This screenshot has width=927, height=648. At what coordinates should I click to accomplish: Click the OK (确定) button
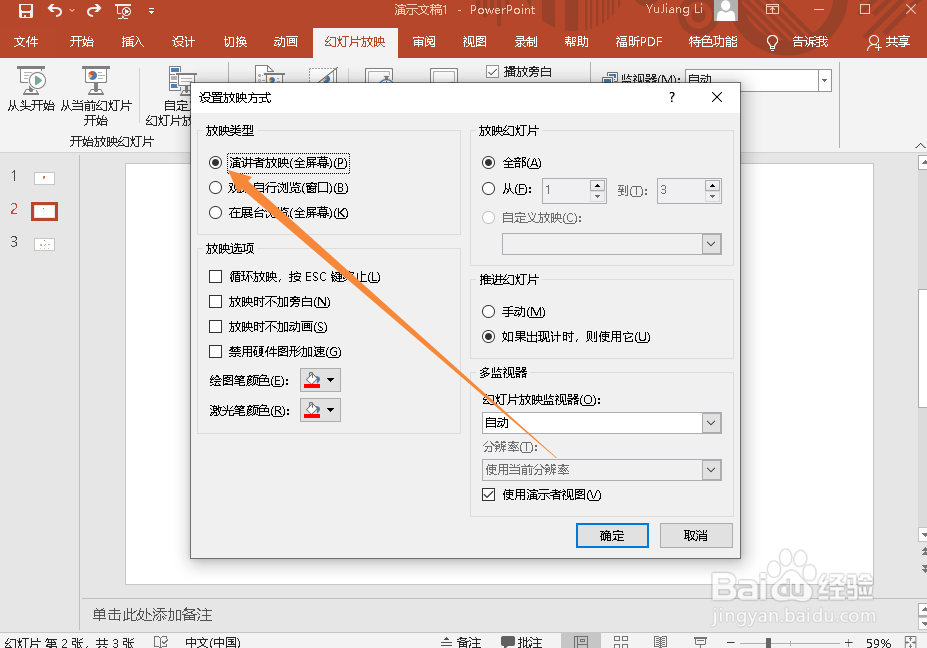click(x=612, y=536)
